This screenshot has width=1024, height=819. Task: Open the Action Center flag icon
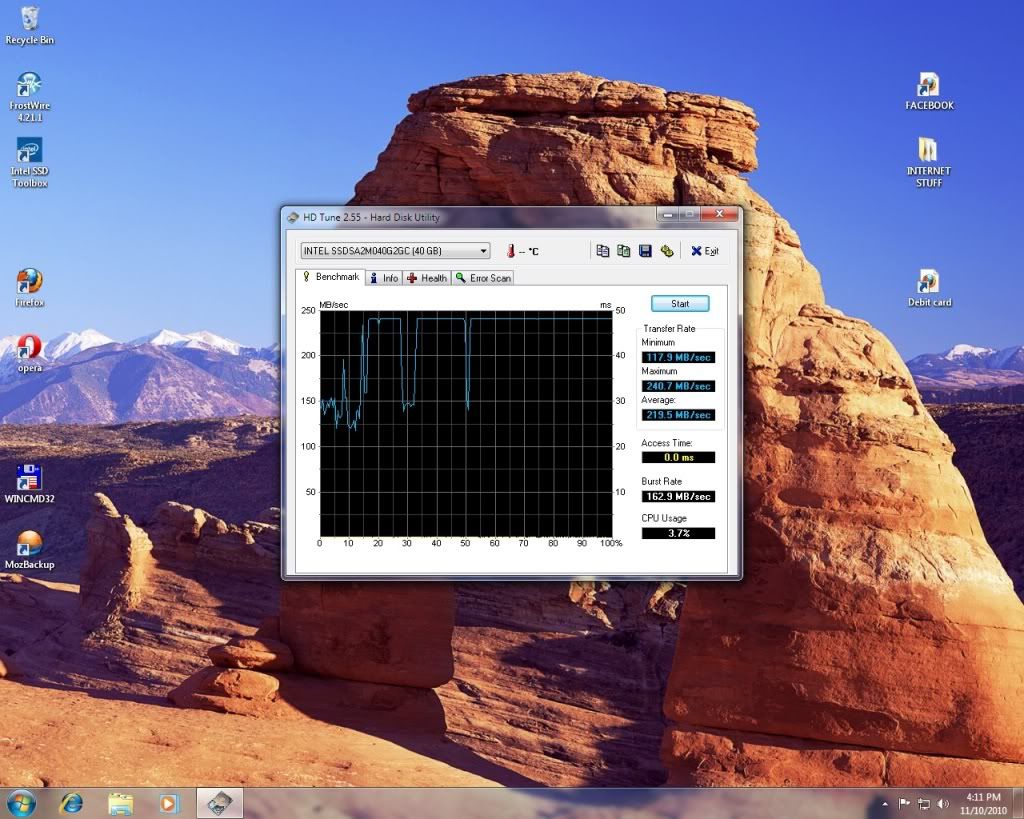point(904,804)
